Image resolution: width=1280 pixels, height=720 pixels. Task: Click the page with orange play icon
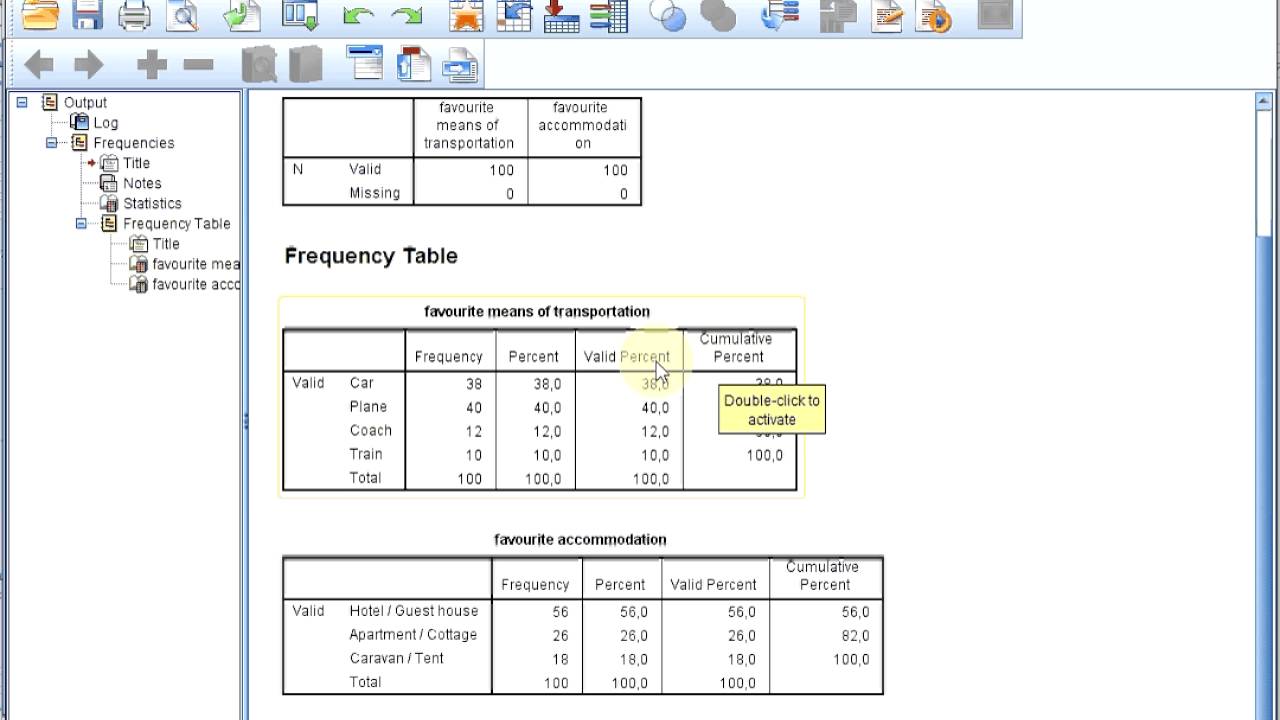pos(935,14)
